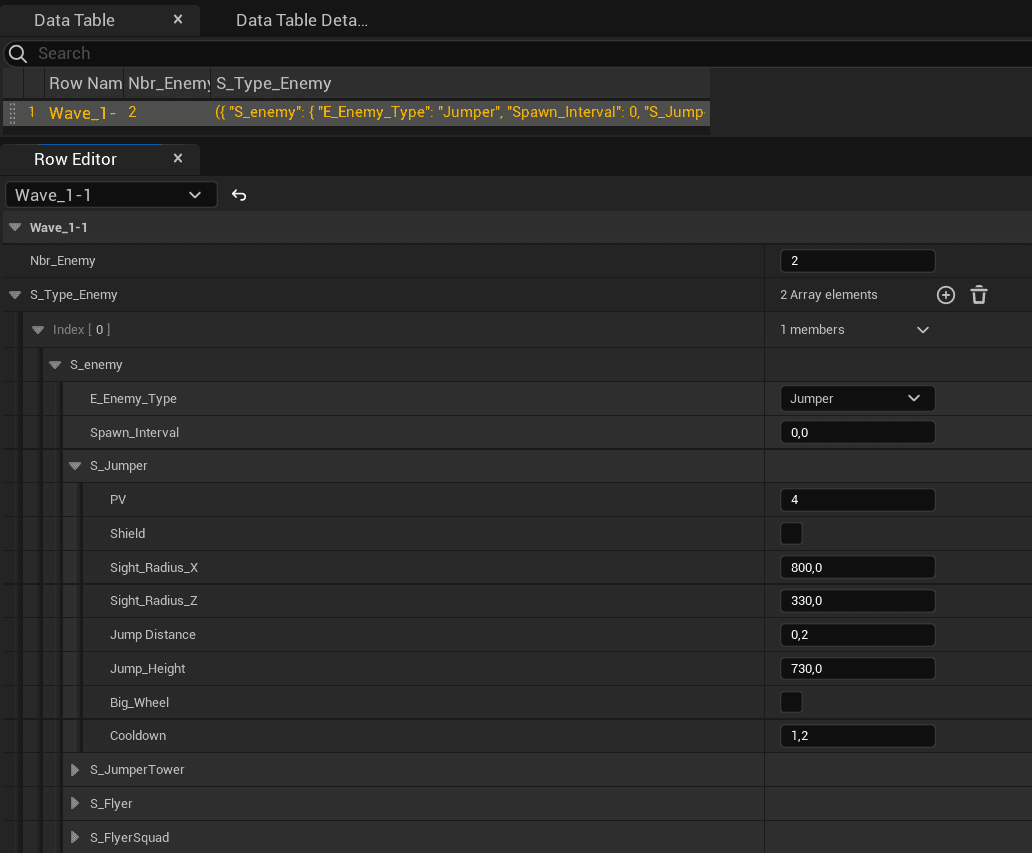This screenshot has height=853, width=1032.
Task: Open the E_Enemy_Type Jumper dropdown
Action: pyautogui.click(x=857, y=398)
